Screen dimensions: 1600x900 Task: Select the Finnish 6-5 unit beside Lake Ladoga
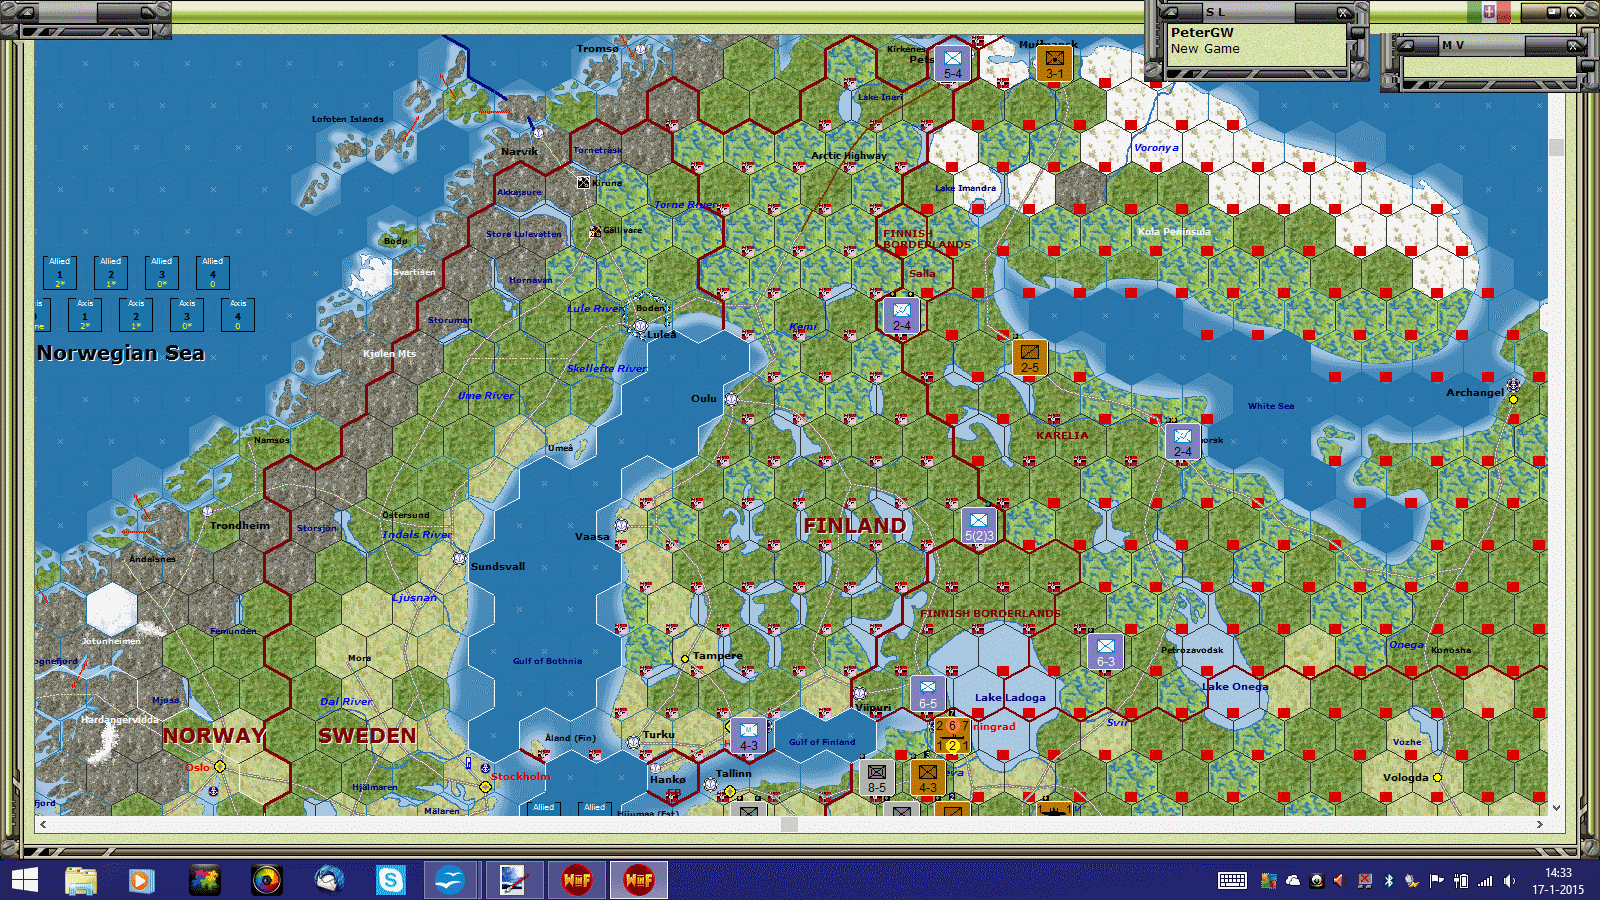[x=928, y=693]
